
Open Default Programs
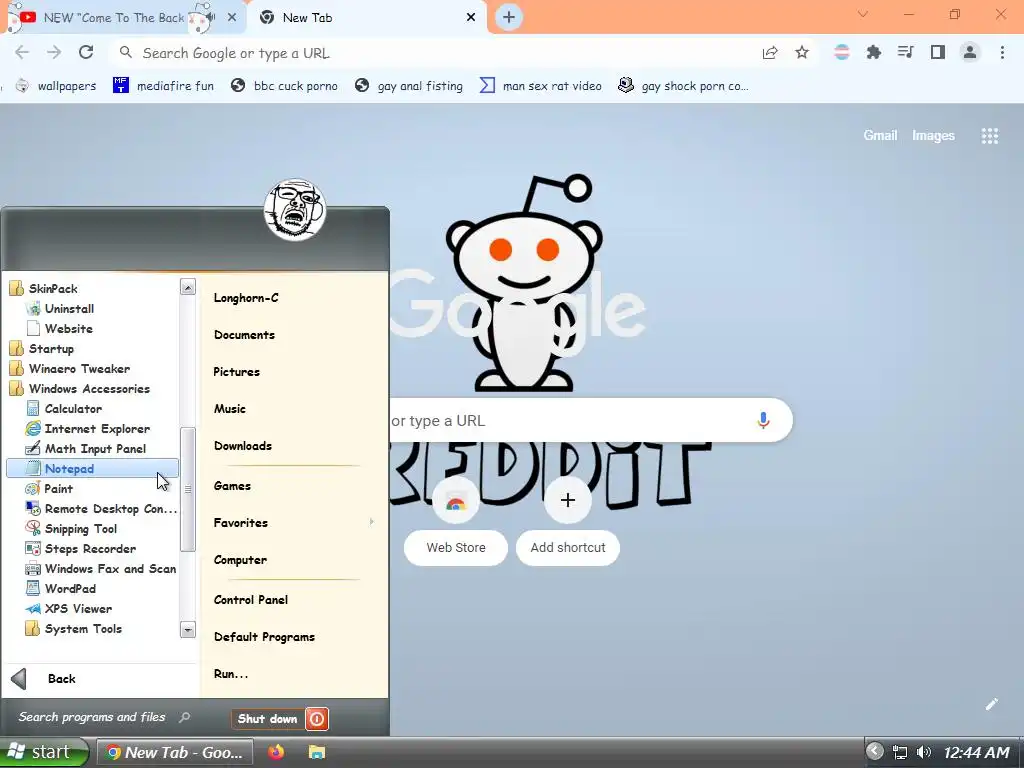(264, 637)
